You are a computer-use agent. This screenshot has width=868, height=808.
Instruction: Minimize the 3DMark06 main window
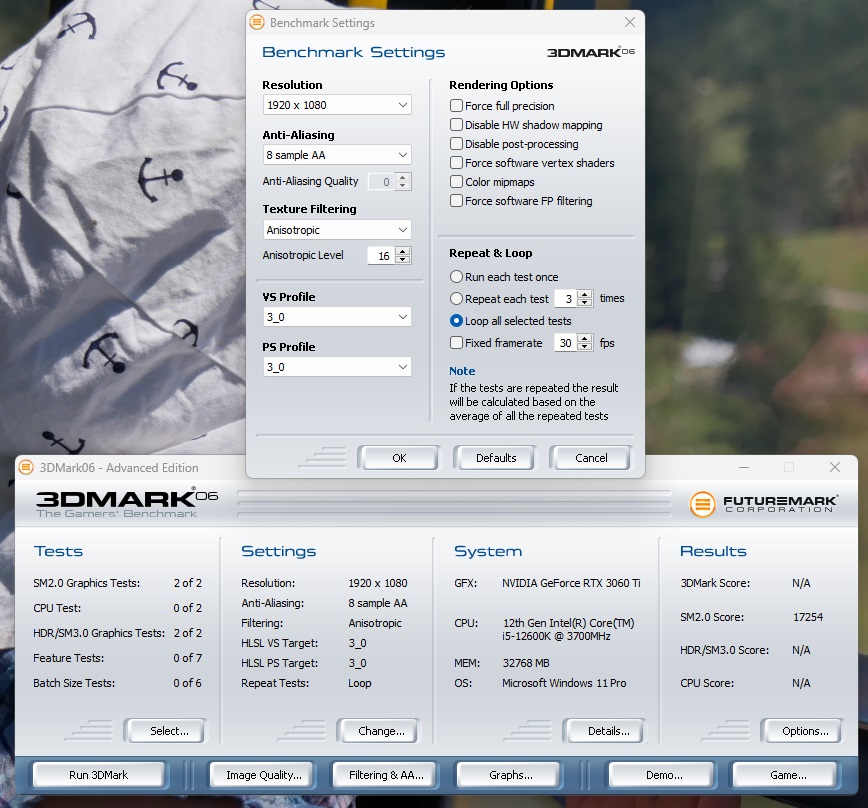(744, 468)
